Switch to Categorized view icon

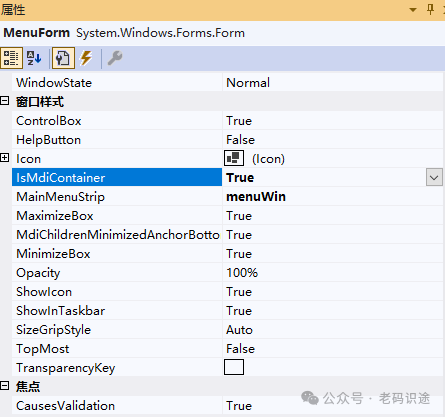click(11, 58)
